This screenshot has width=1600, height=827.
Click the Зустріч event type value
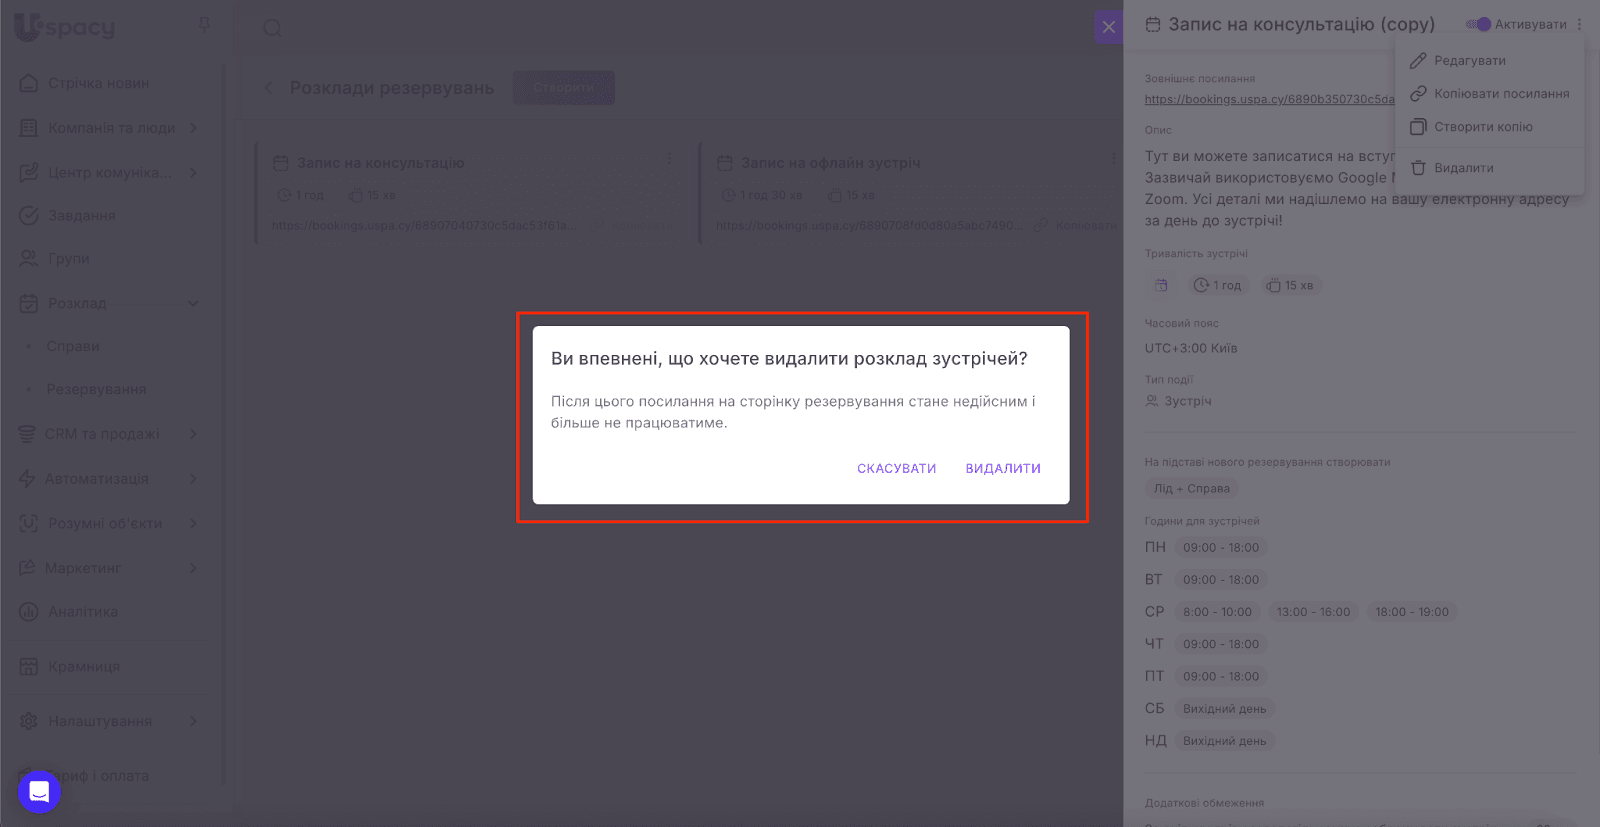click(1188, 401)
